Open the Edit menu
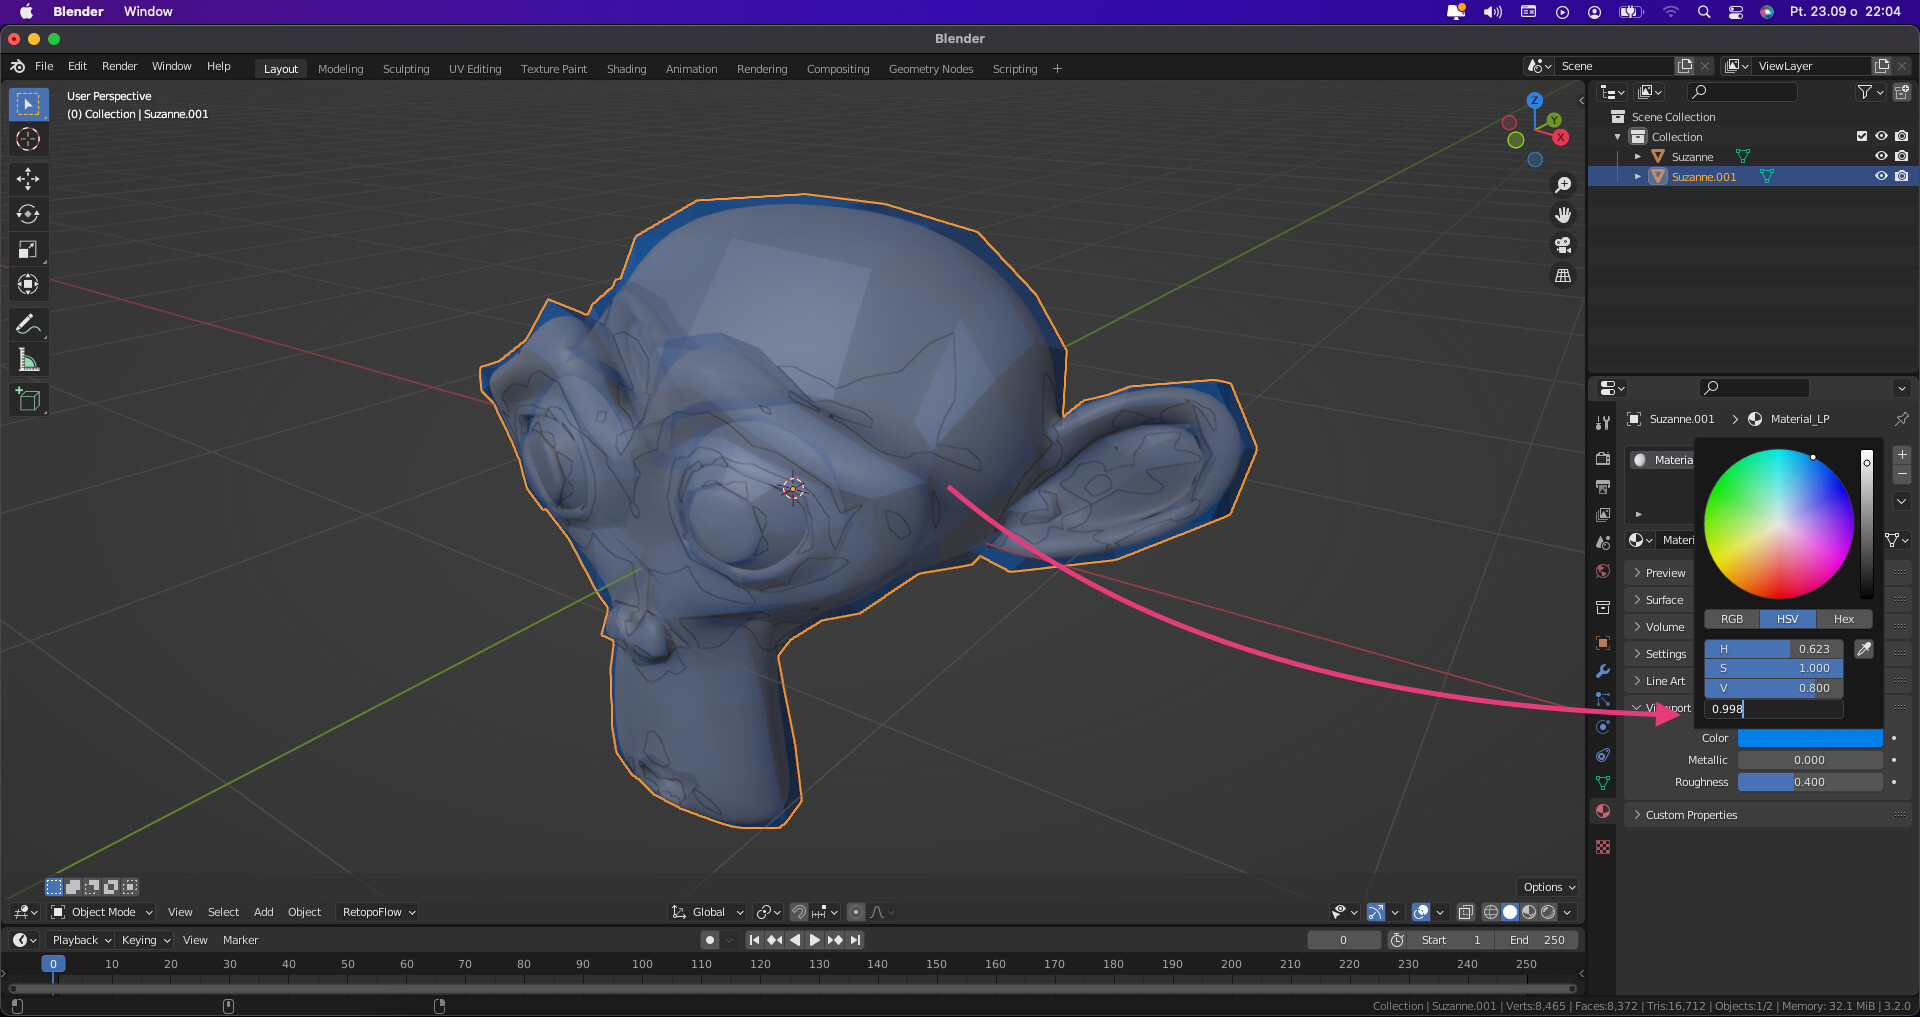Screen dimensions: 1920x1017 78,66
